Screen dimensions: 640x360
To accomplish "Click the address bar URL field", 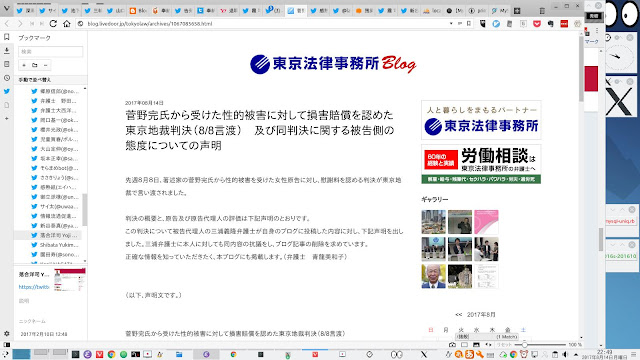I will point(265,24).
